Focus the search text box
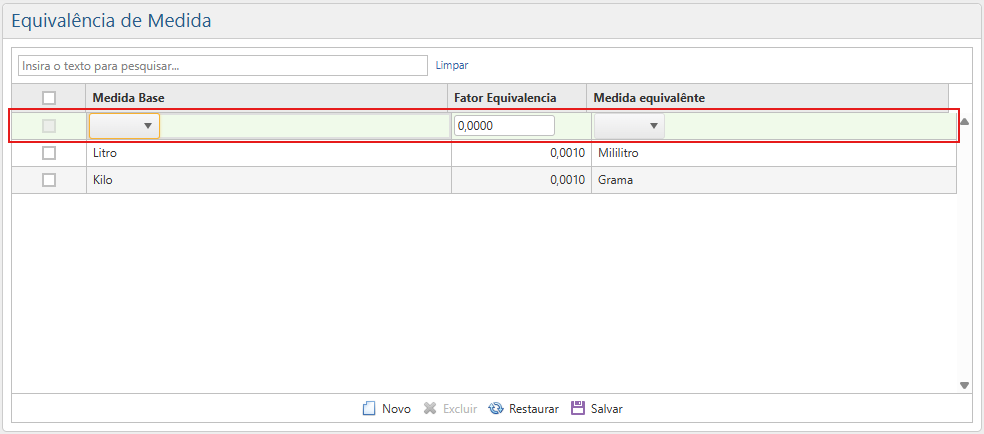Image resolution: width=984 pixels, height=434 pixels. 223,65
